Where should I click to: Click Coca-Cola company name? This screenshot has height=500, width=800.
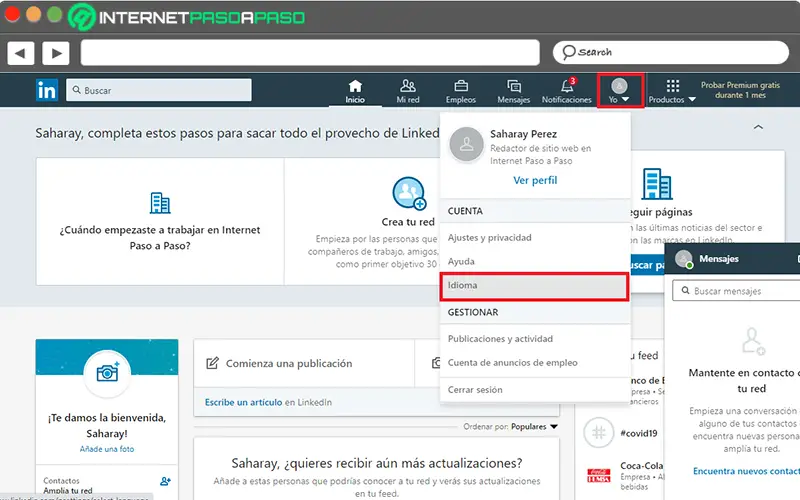pyautogui.click(x=641, y=465)
